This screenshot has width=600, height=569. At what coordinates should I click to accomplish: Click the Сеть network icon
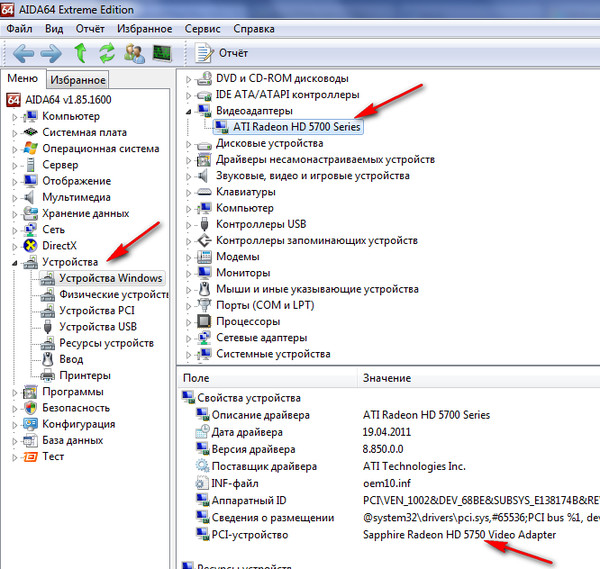[x=30, y=229]
